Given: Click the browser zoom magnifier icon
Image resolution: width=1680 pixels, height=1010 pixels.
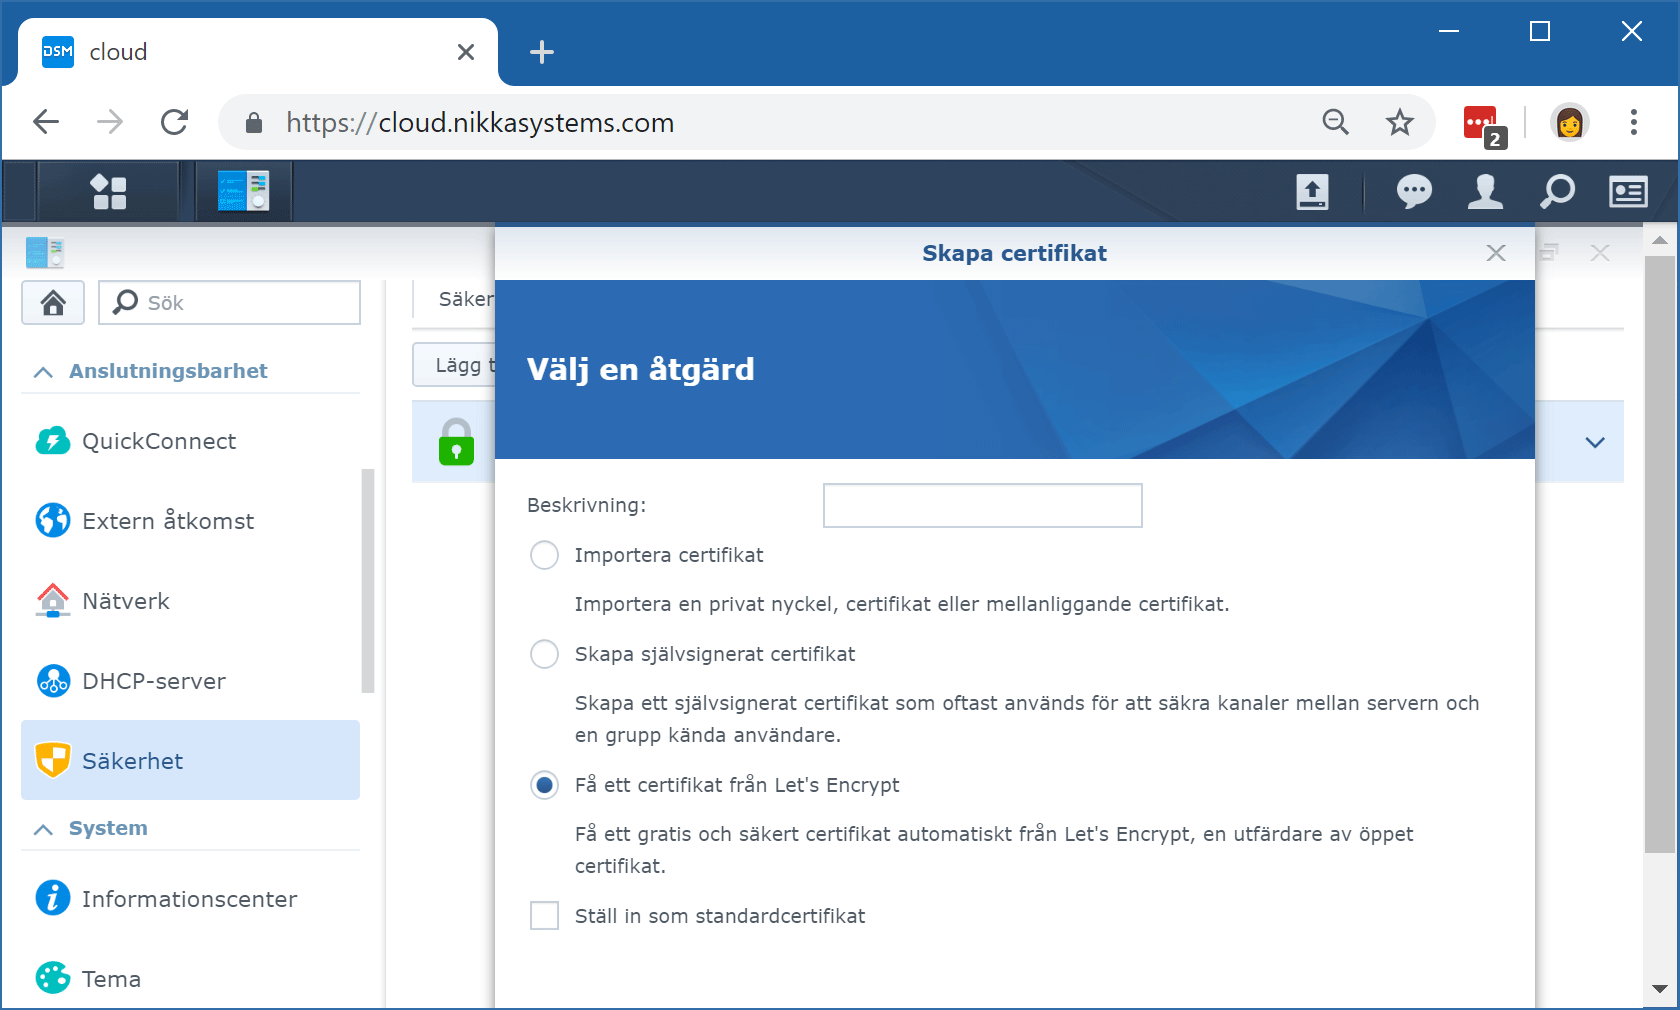Looking at the screenshot, I should (1336, 122).
